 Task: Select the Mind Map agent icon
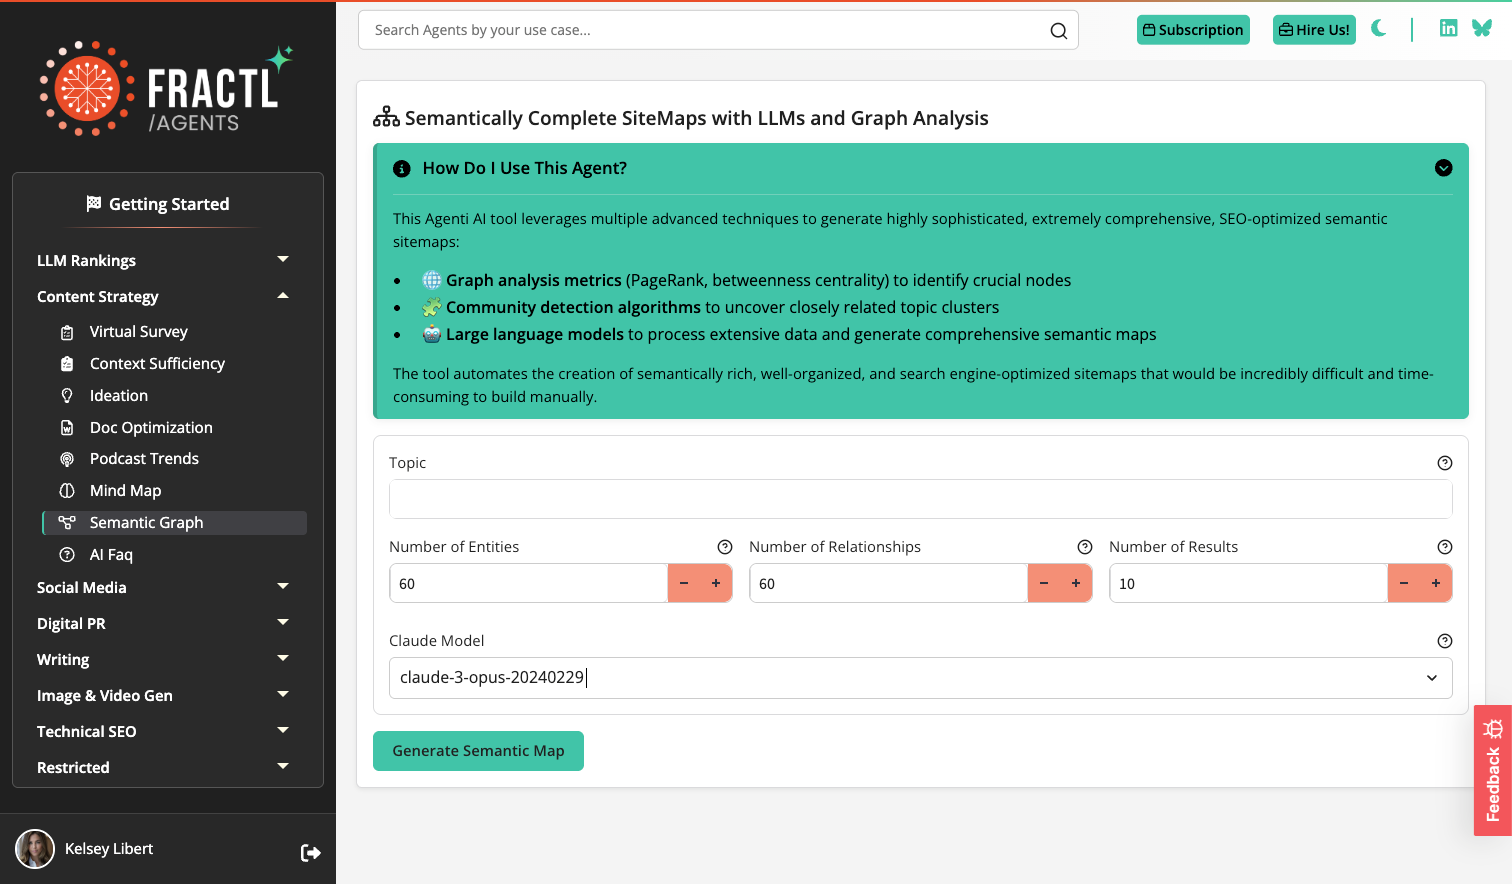click(68, 490)
